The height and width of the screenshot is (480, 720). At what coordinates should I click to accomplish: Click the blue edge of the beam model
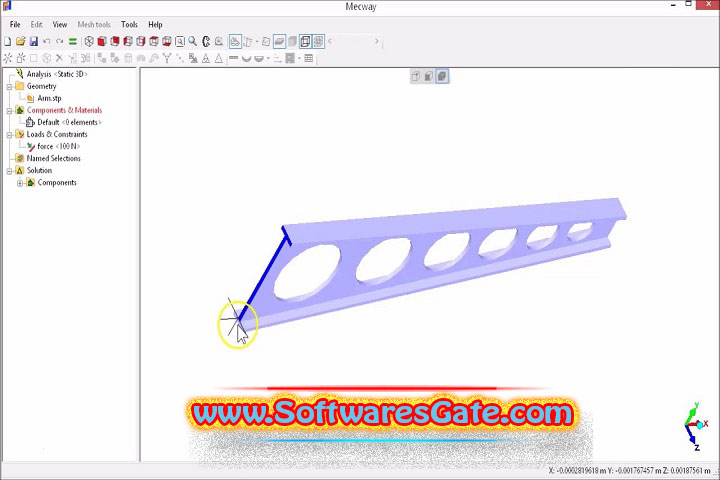pyautogui.click(x=263, y=277)
